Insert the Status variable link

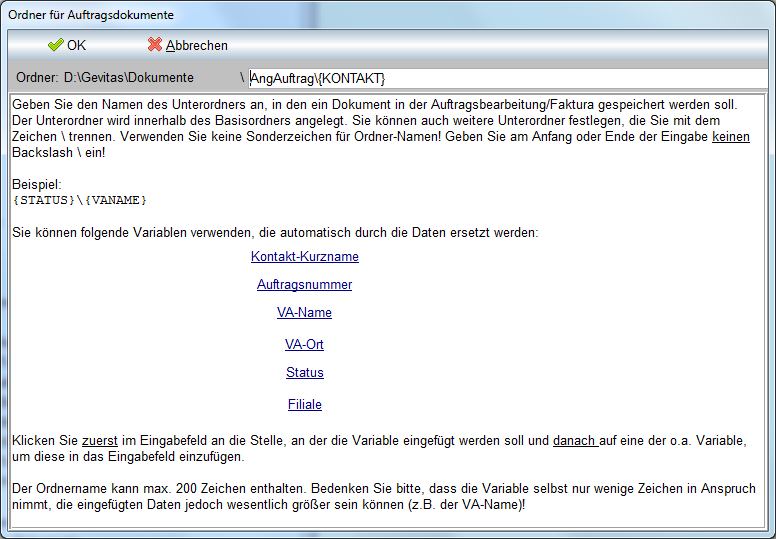[305, 373]
